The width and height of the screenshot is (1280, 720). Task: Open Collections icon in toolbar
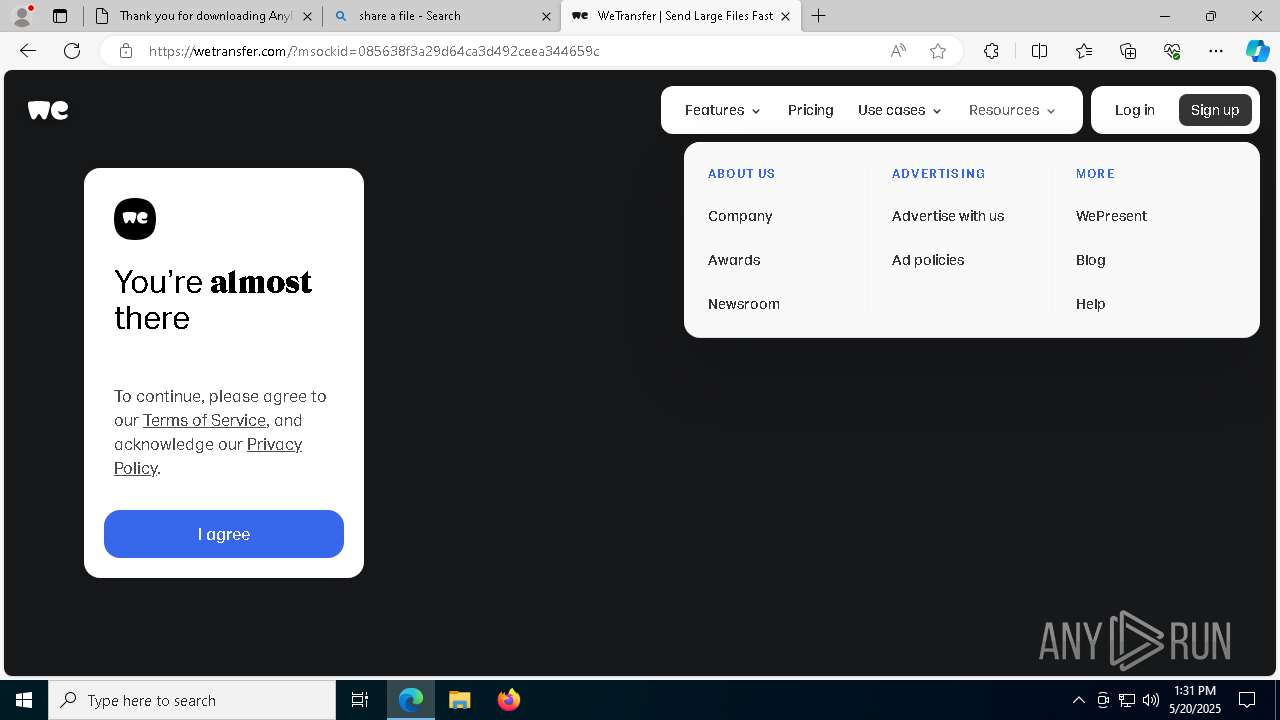1128,51
